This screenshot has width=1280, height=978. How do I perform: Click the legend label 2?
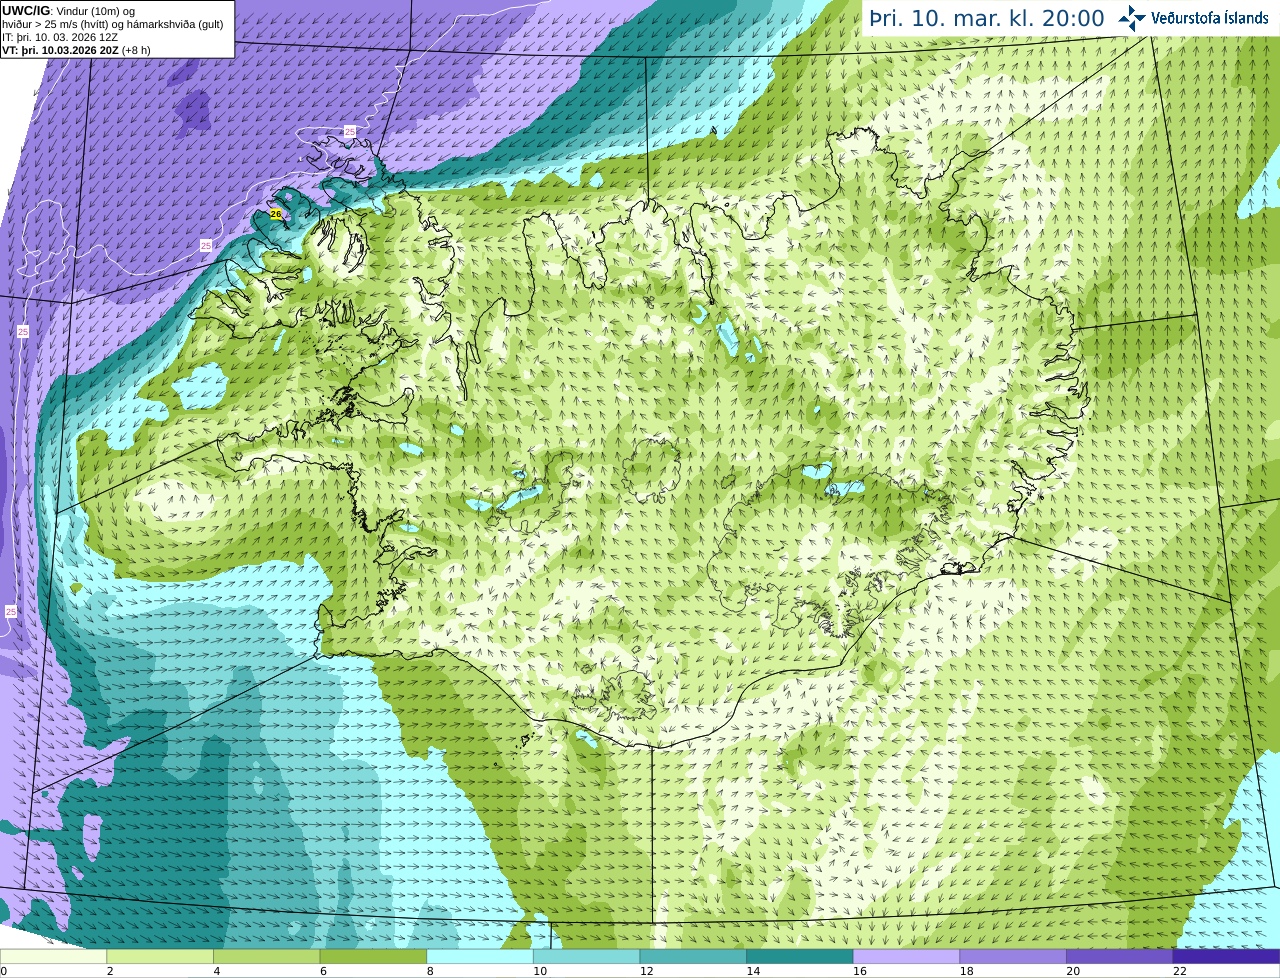[110, 971]
